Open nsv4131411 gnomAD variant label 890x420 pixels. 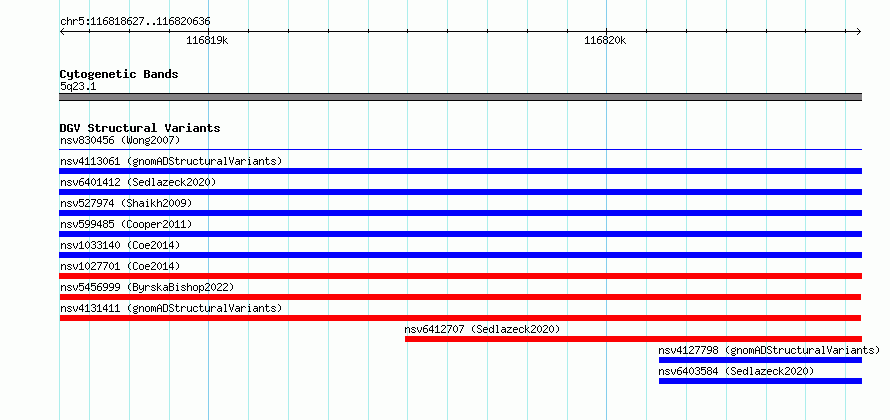tap(171, 308)
